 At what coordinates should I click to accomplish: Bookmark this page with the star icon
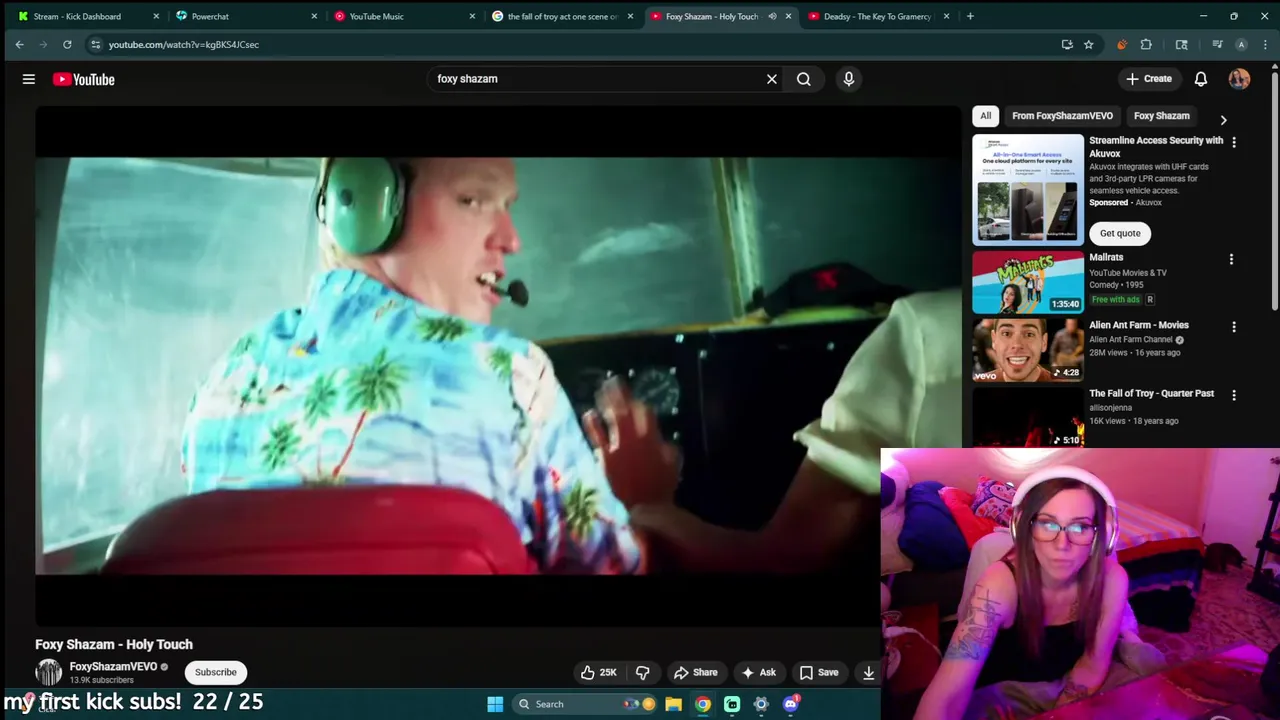pos(1089,44)
